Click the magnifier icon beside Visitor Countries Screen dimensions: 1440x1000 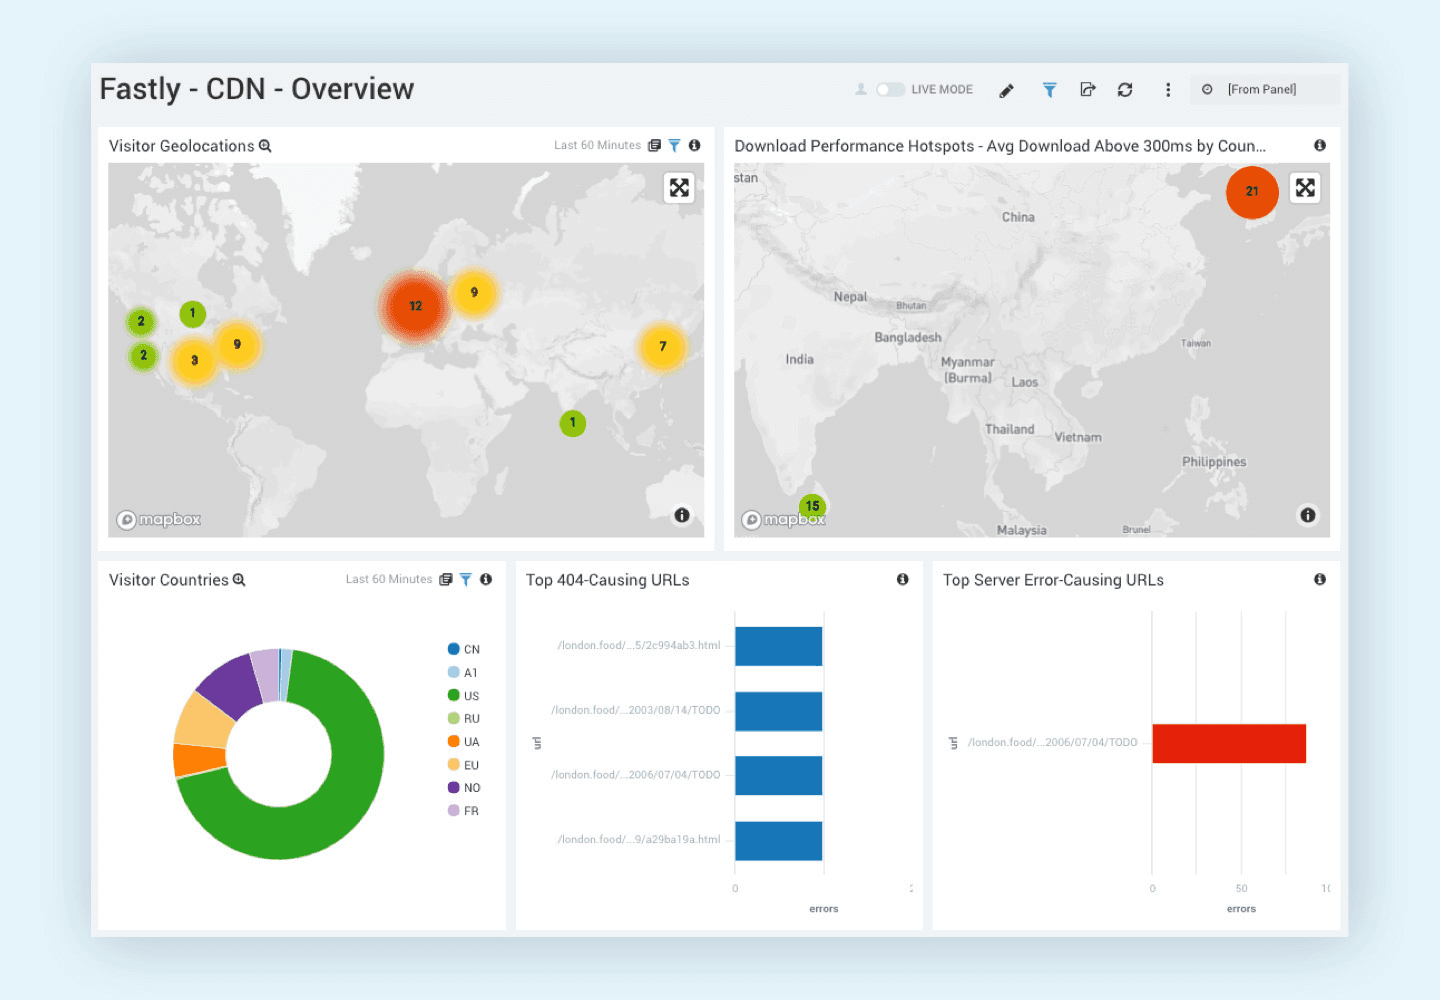[239, 580]
